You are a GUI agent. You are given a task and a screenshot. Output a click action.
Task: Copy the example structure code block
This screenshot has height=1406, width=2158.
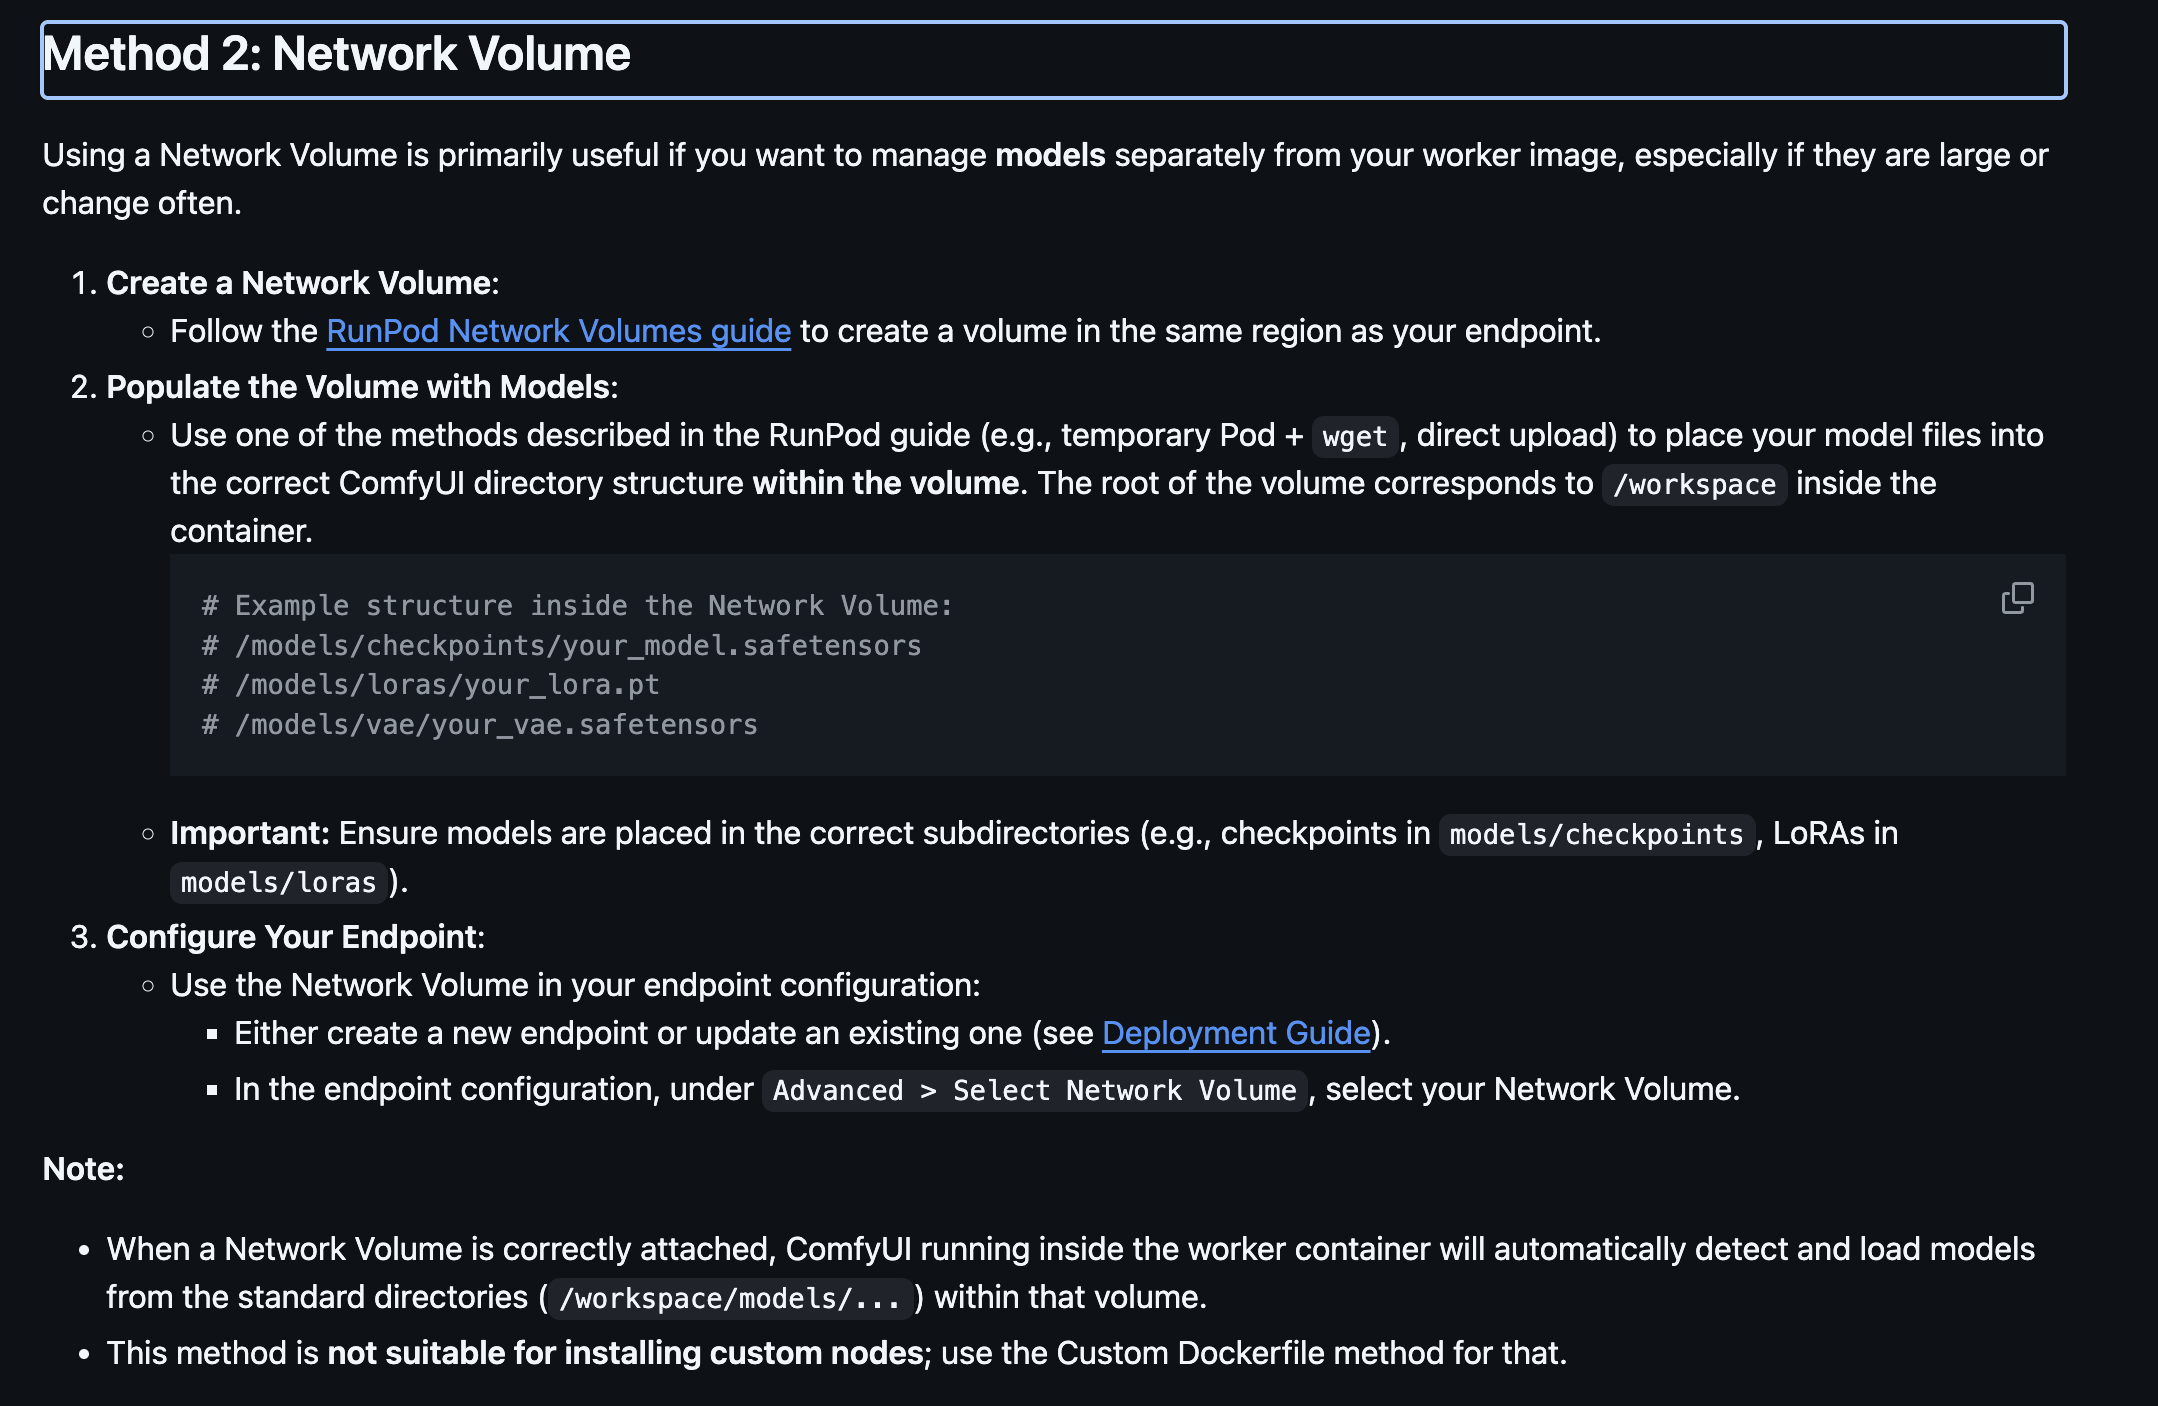point(2017,598)
